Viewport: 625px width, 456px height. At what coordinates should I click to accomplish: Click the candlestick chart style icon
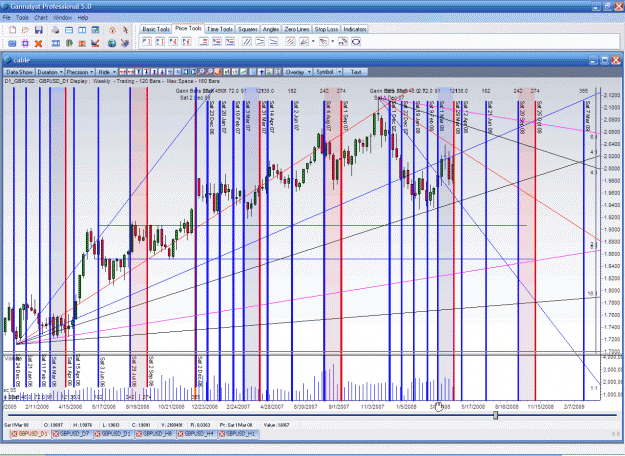(226, 72)
